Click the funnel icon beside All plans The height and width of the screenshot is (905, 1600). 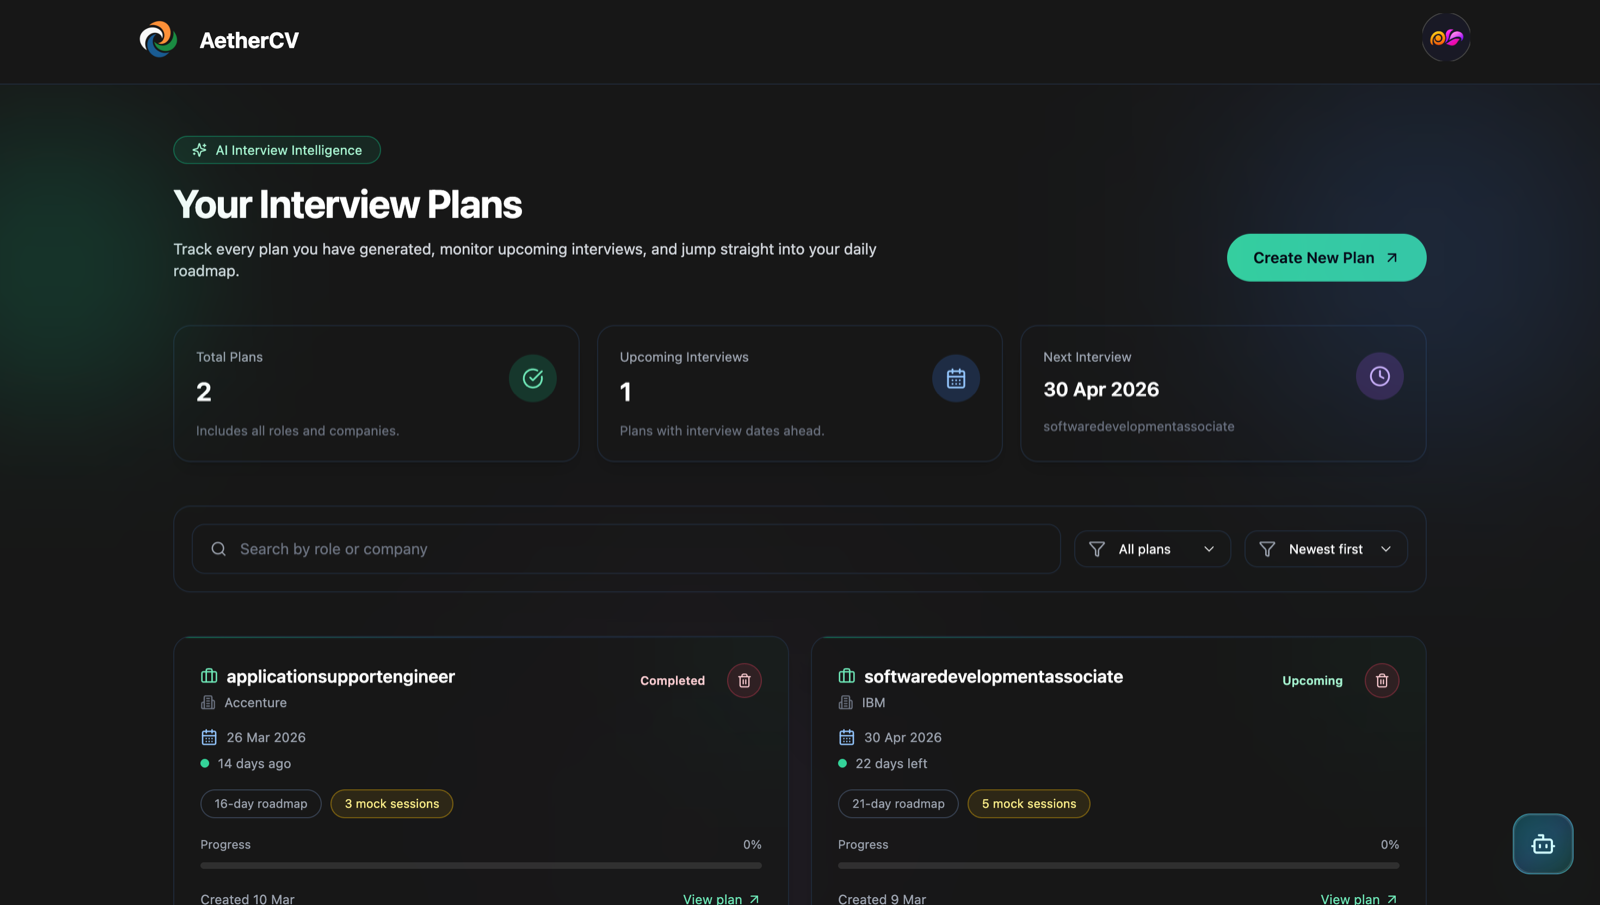1097,549
